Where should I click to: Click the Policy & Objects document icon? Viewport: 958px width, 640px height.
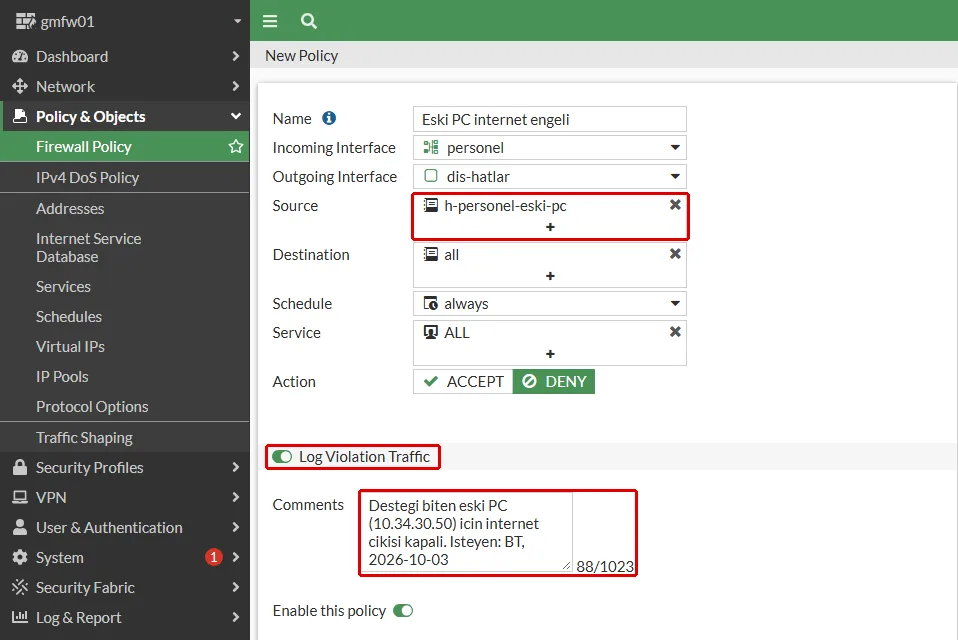20,116
